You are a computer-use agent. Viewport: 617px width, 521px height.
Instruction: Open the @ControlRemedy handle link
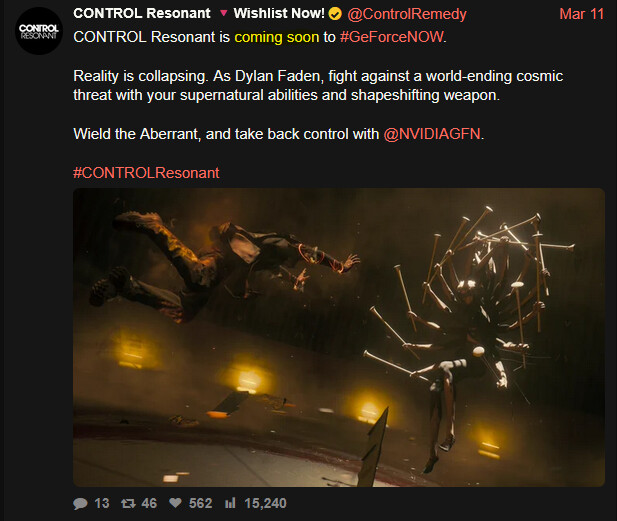(x=407, y=14)
